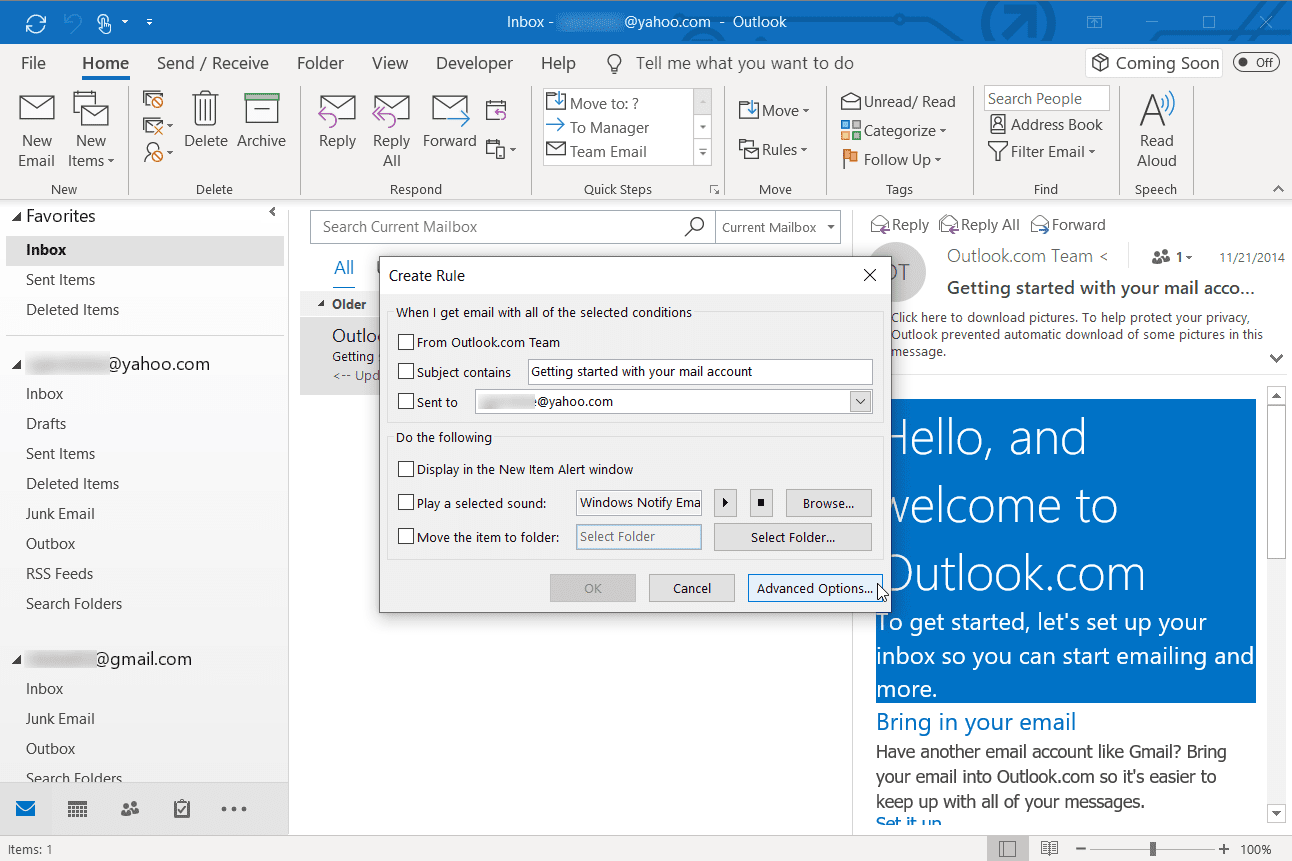Check the Subject contains checkbox

(x=405, y=372)
